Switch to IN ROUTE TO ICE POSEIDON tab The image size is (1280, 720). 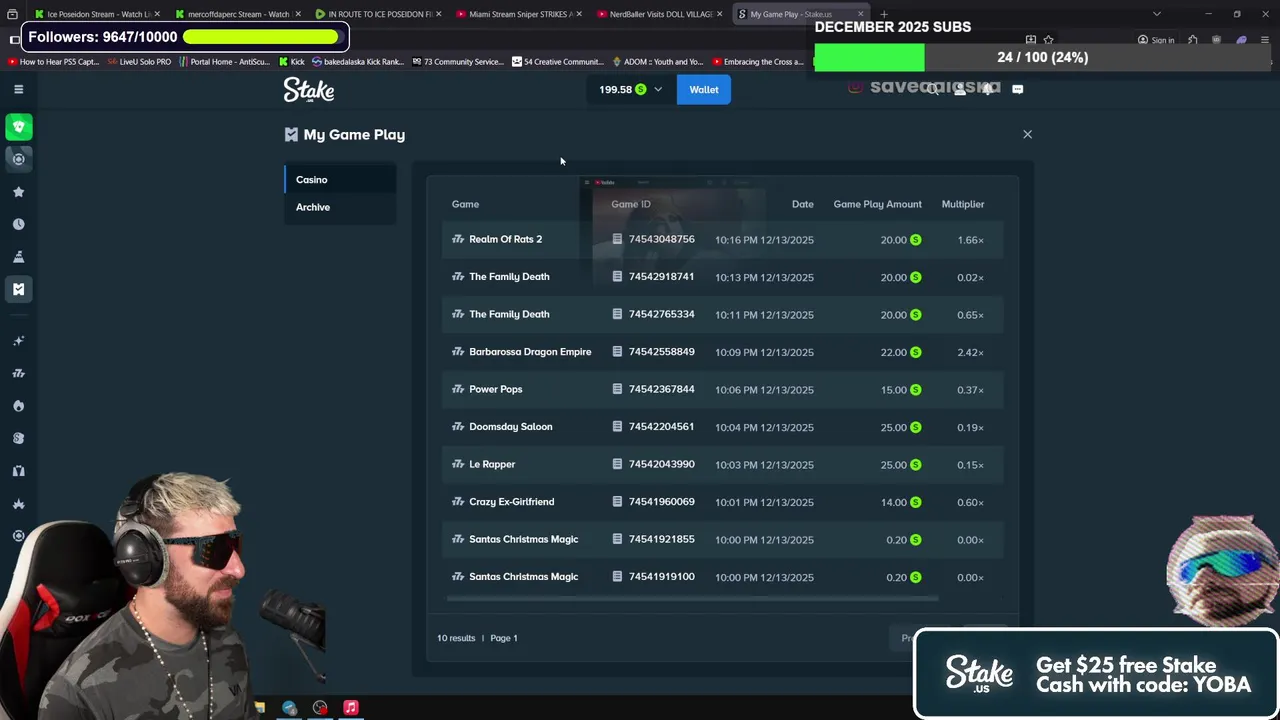378,14
